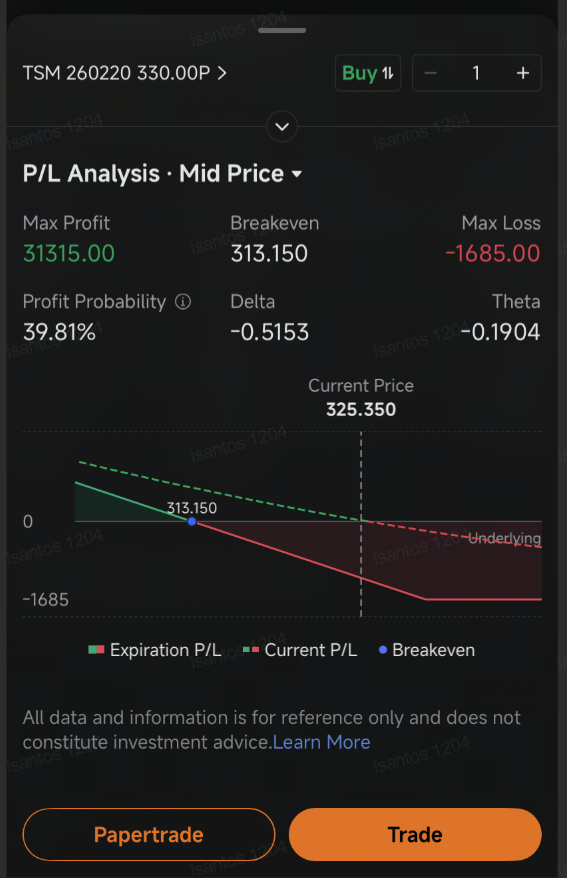Select the blue breakeven point on chart
The width and height of the screenshot is (567, 878).
192,521
